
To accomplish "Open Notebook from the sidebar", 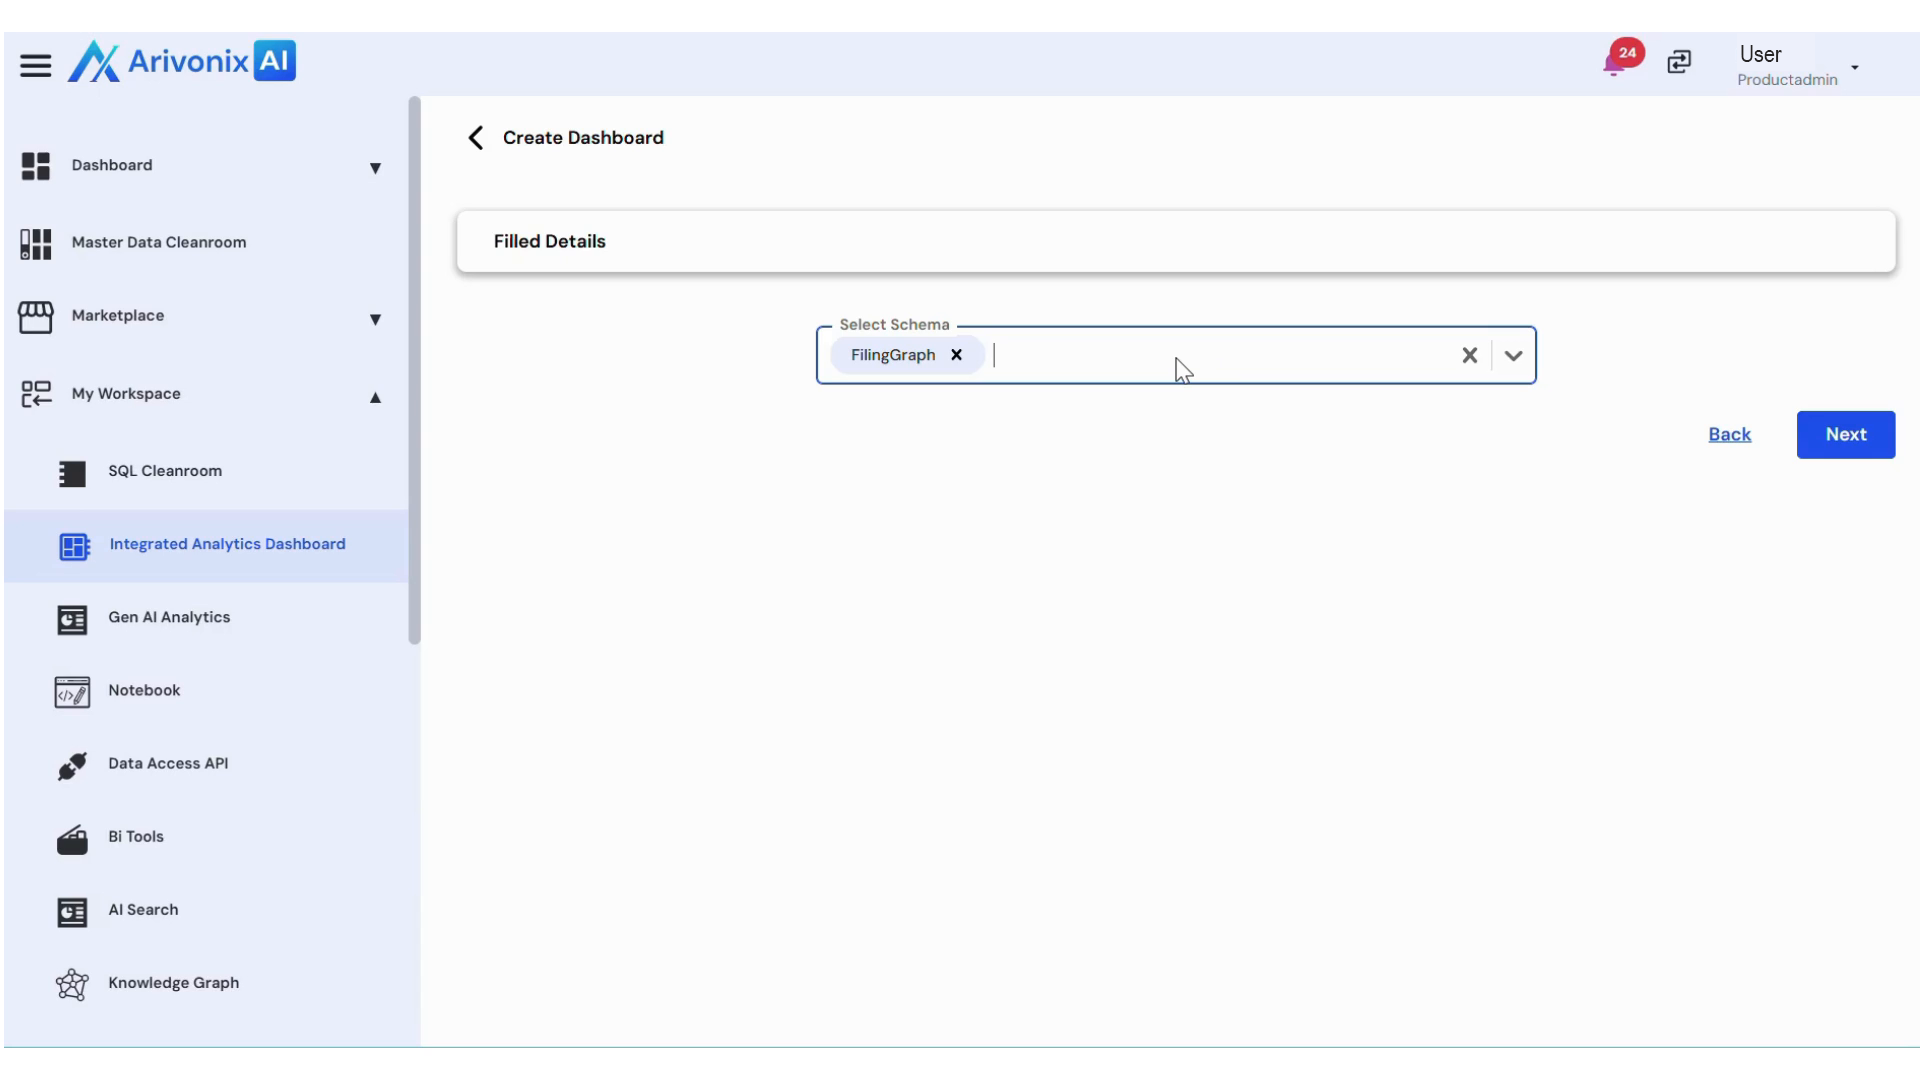I will coord(144,691).
